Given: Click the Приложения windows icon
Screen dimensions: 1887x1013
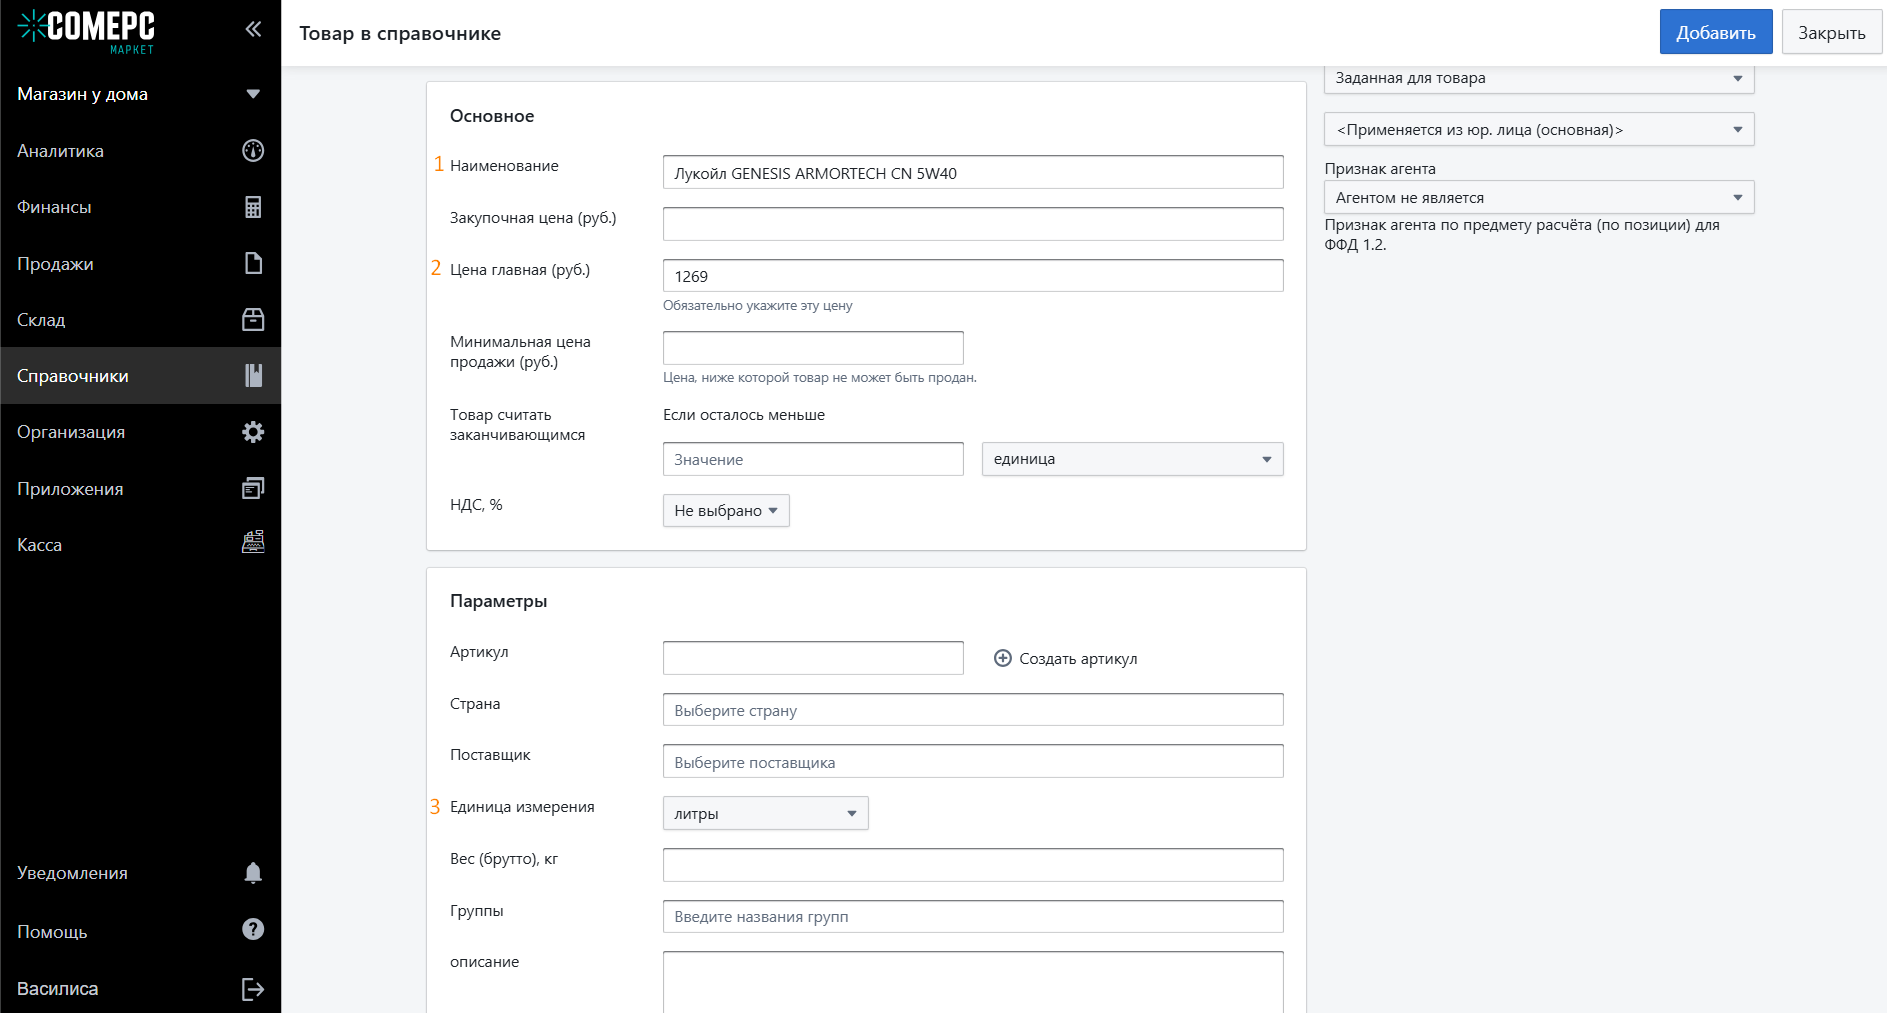Looking at the screenshot, I should [x=253, y=488].
